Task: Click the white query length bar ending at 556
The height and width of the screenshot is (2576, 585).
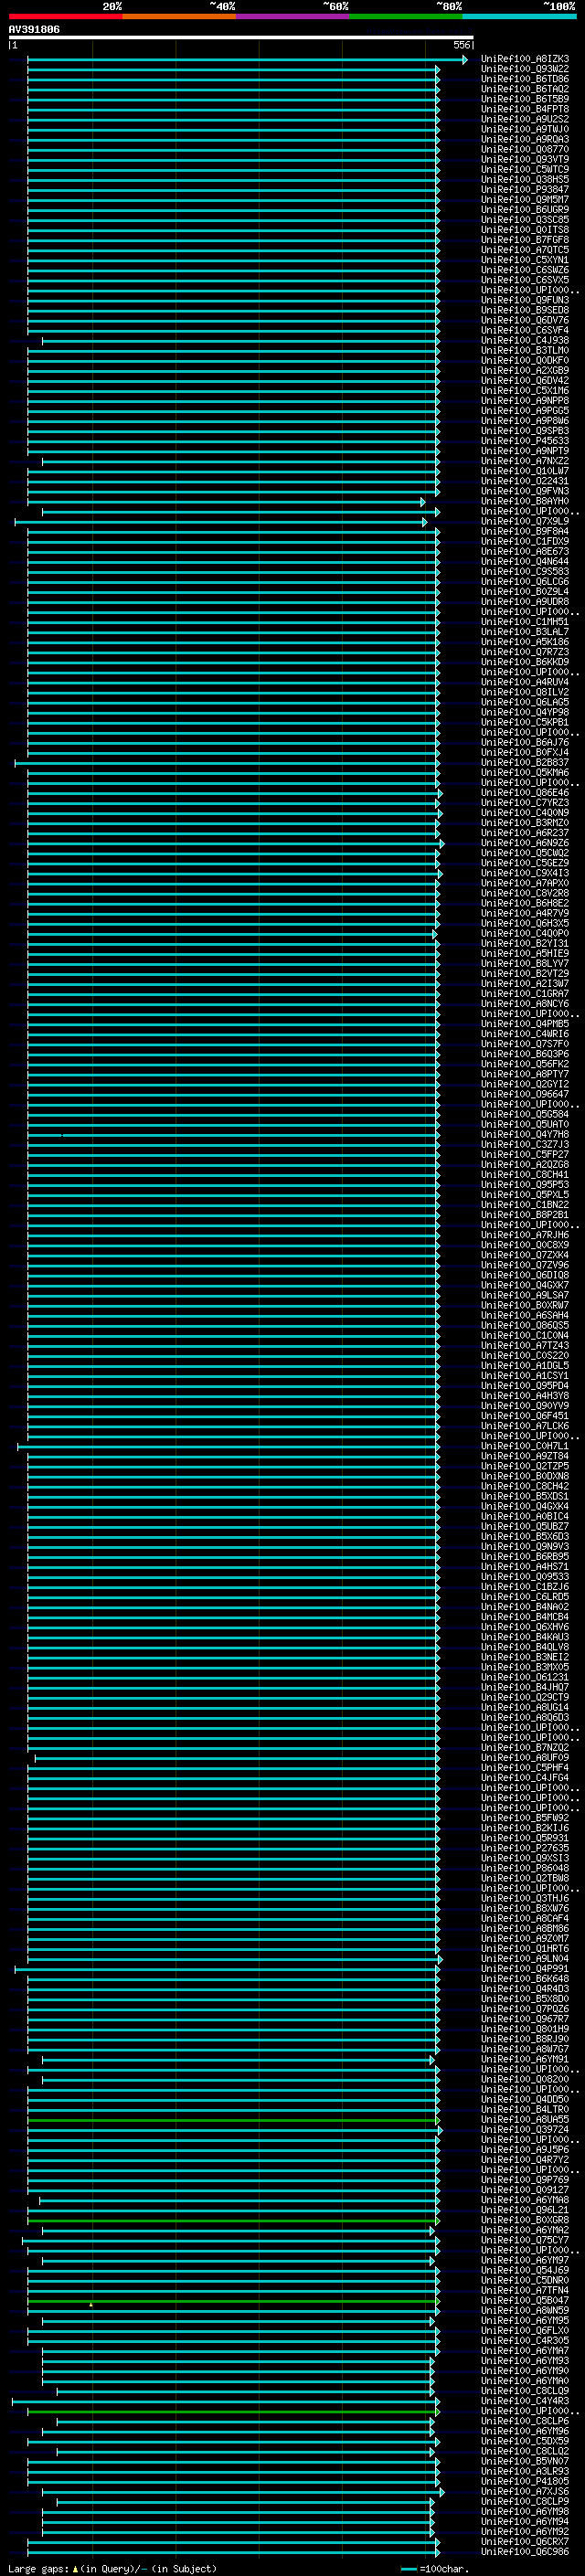Action: coord(241,37)
